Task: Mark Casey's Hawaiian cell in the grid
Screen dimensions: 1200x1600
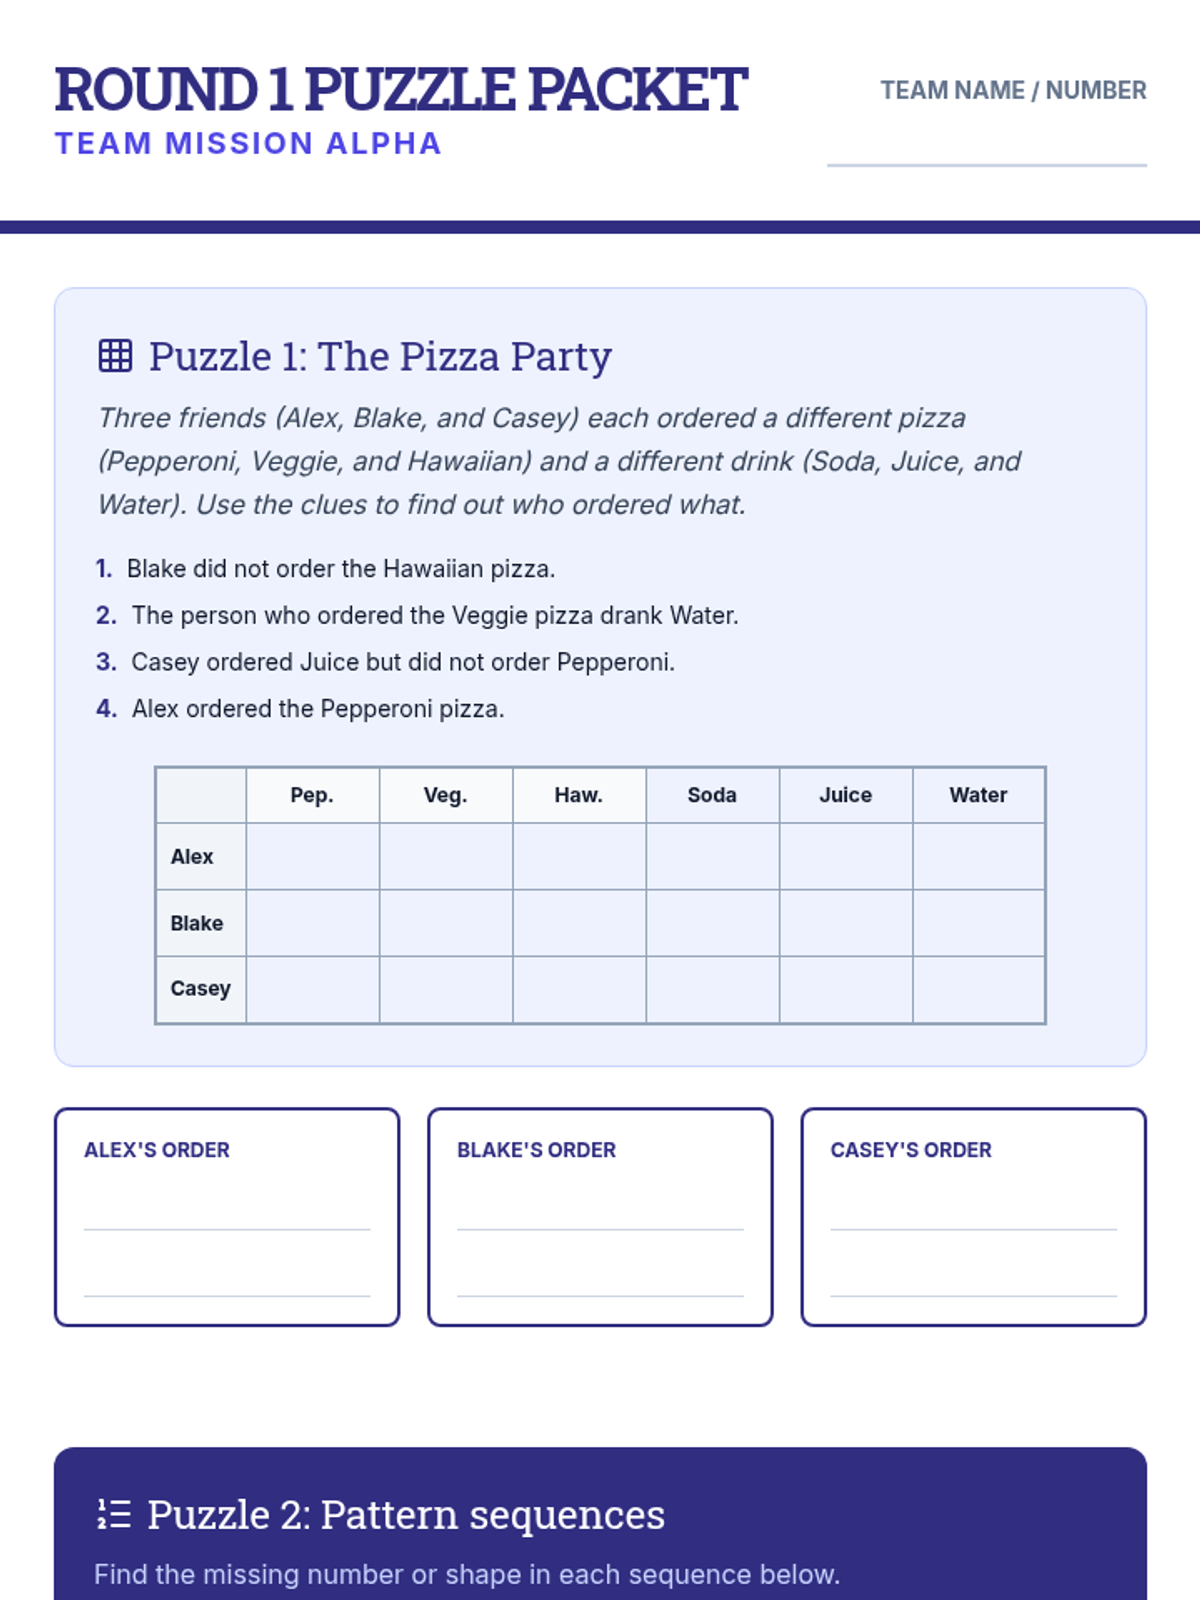Action: tap(579, 989)
